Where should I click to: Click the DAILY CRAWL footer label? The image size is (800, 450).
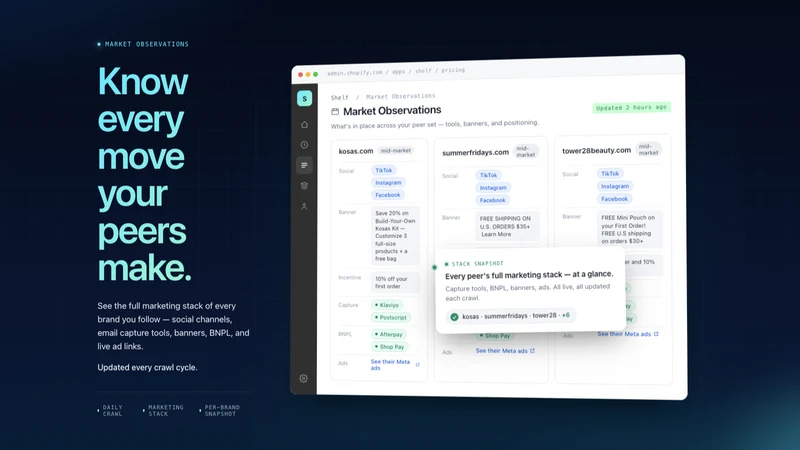click(x=113, y=411)
